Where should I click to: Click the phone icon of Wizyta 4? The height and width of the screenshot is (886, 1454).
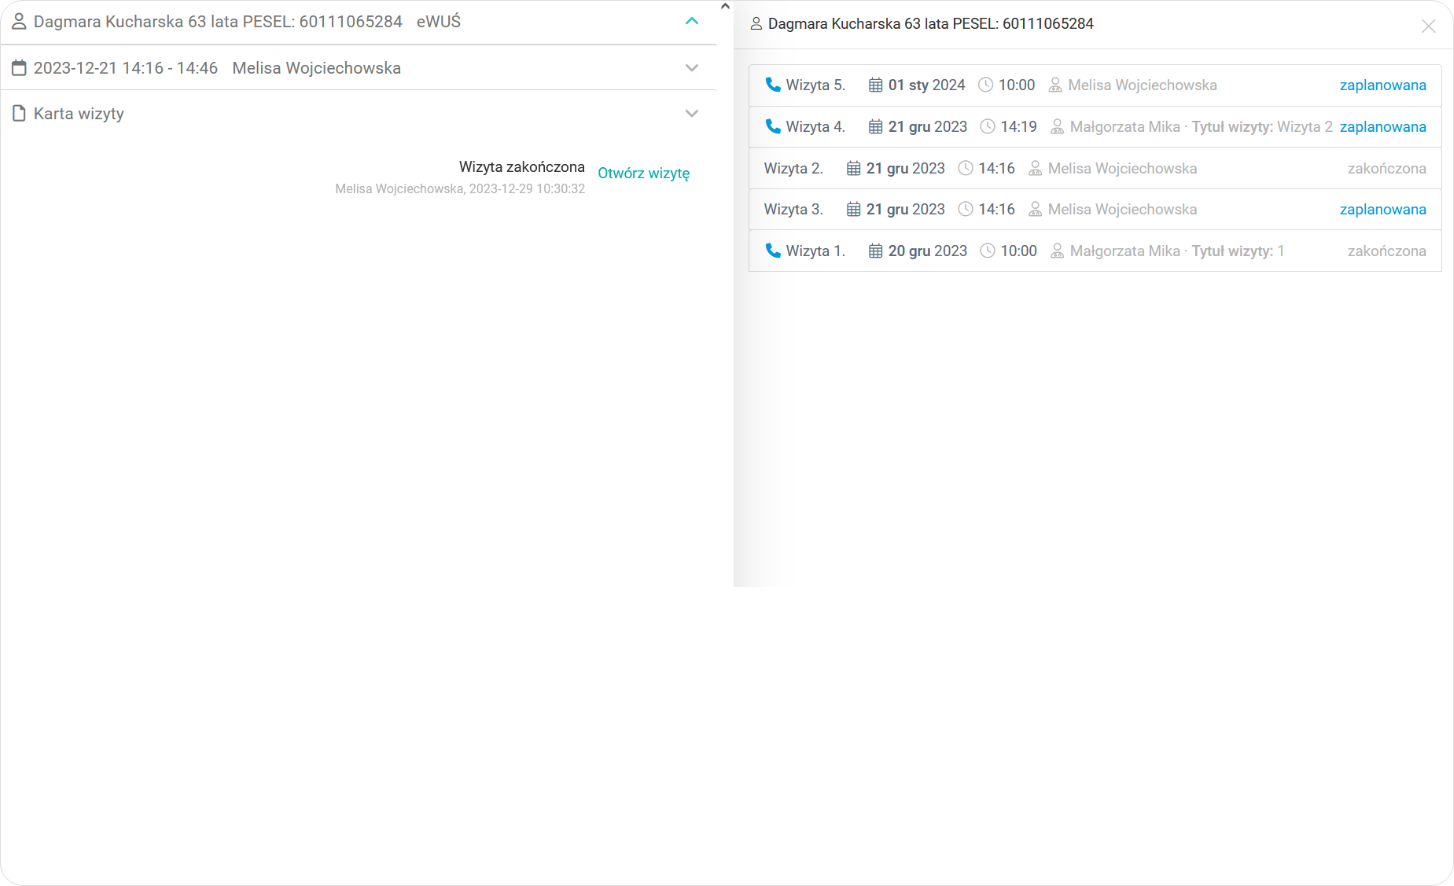tap(773, 126)
